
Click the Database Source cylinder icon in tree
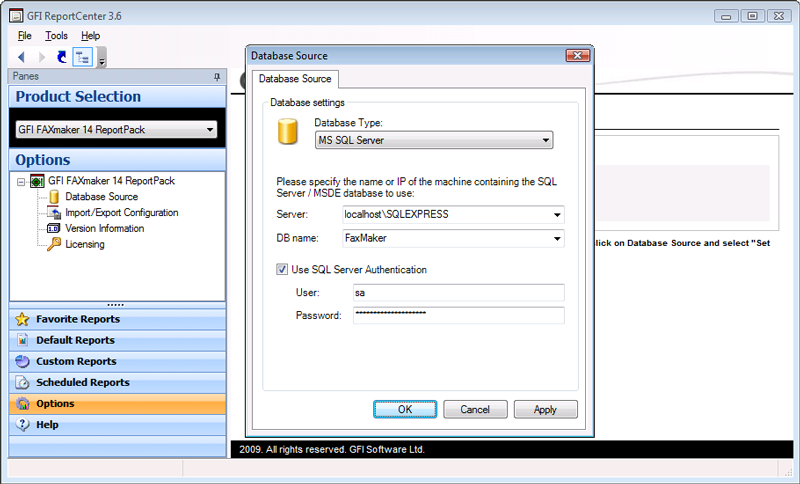(54, 197)
